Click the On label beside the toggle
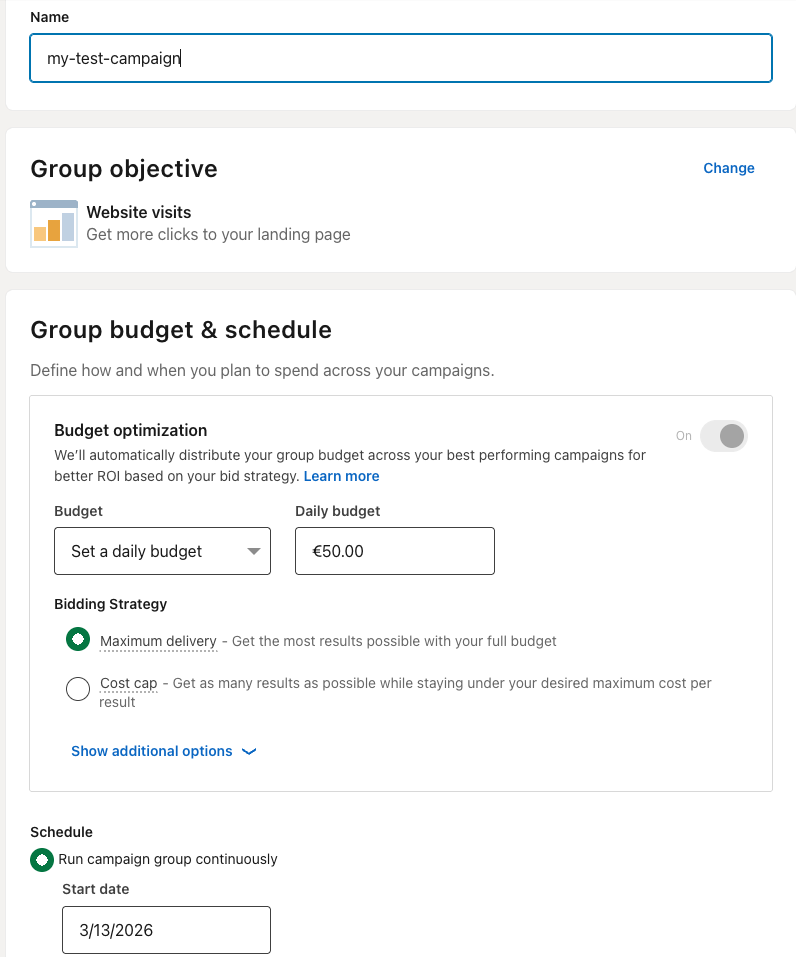The image size is (796, 957). [x=683, y=436]
